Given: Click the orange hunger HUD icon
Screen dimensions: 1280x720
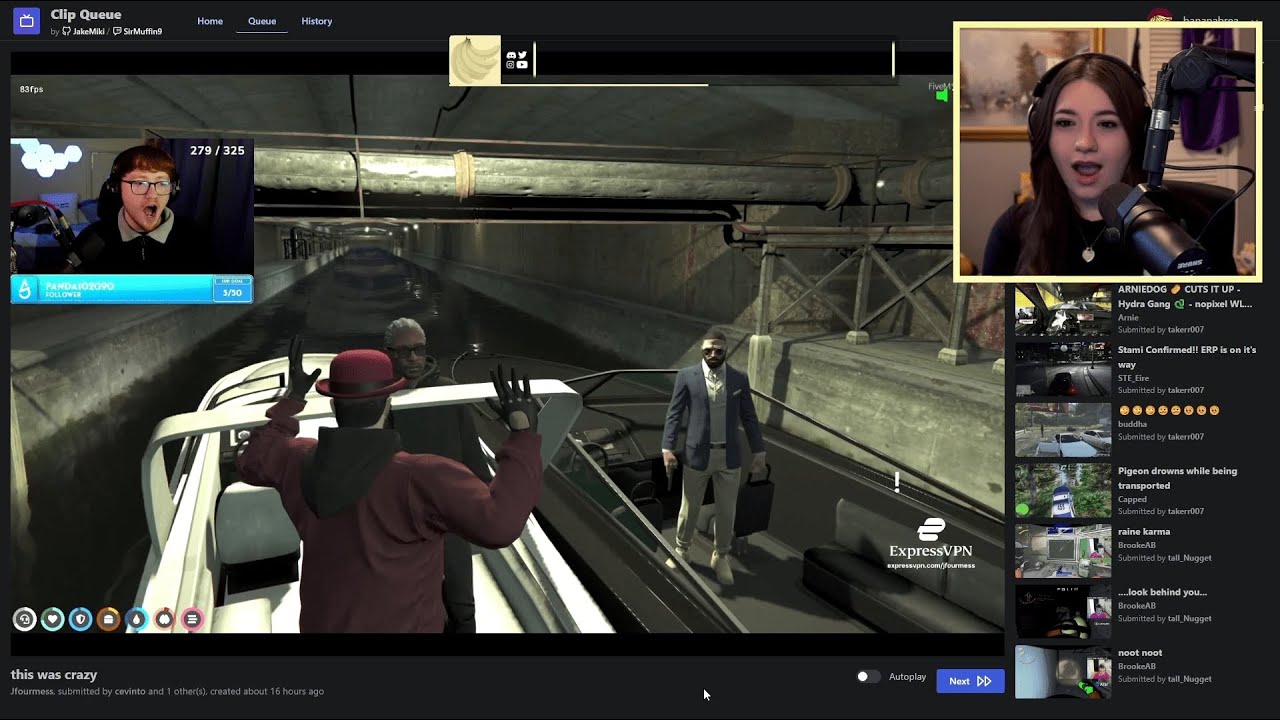Looking at the screenshot, I should [x=109, y=620].
